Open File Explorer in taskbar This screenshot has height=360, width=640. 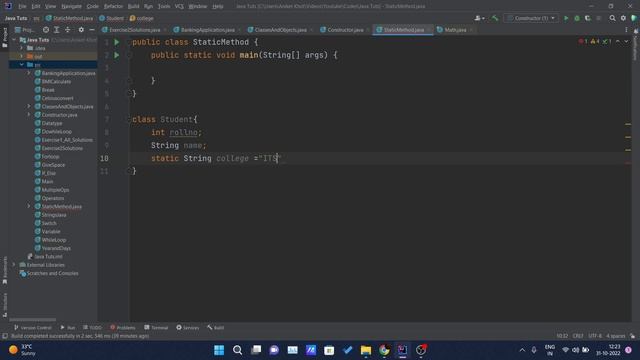coord(366,350)
